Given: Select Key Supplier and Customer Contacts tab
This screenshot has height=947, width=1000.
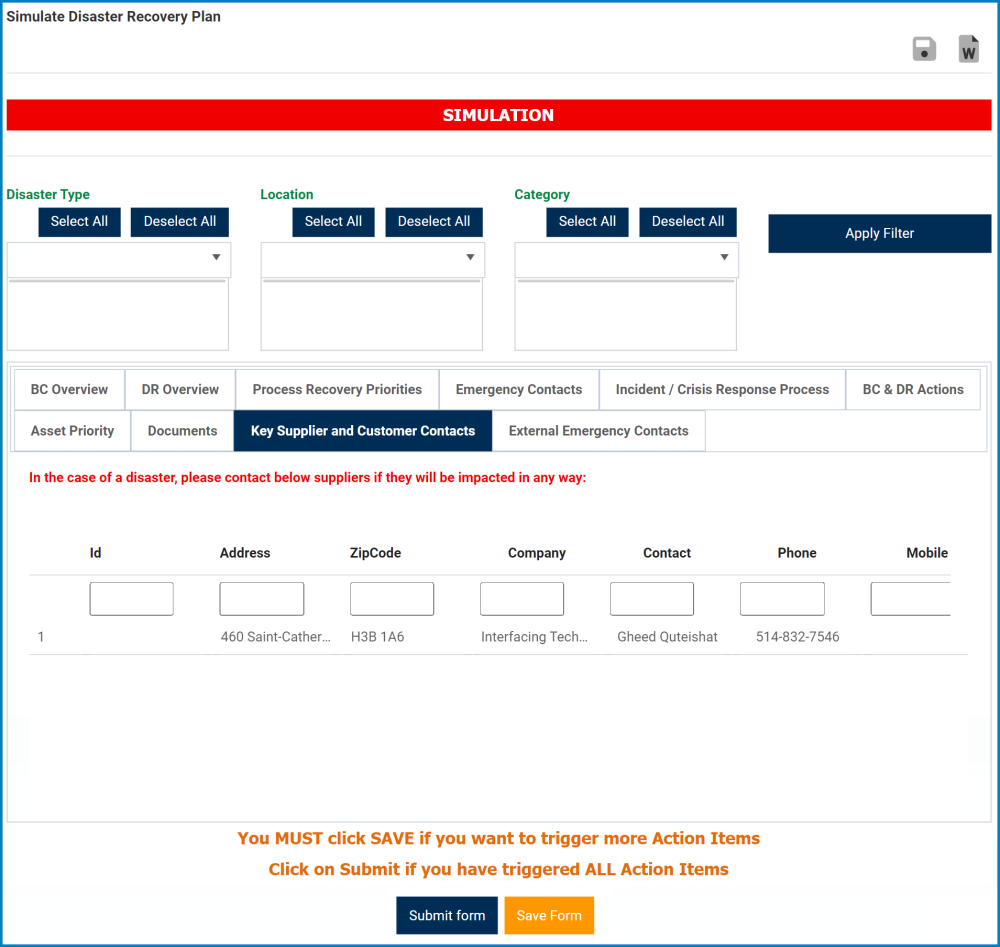Looking at the screenshot, I should (363, 431).
